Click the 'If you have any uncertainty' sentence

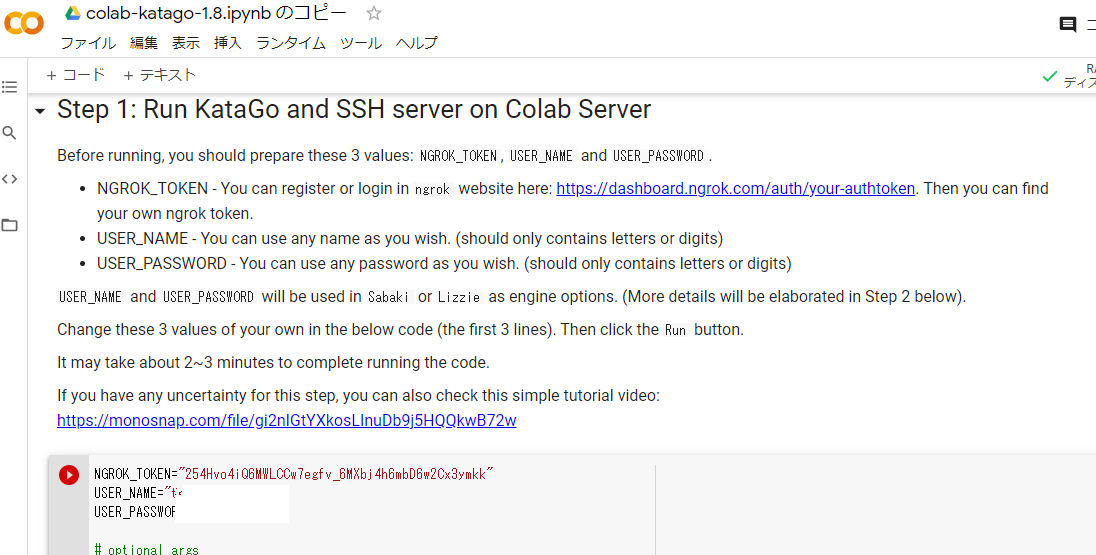(x=358, y=396)
